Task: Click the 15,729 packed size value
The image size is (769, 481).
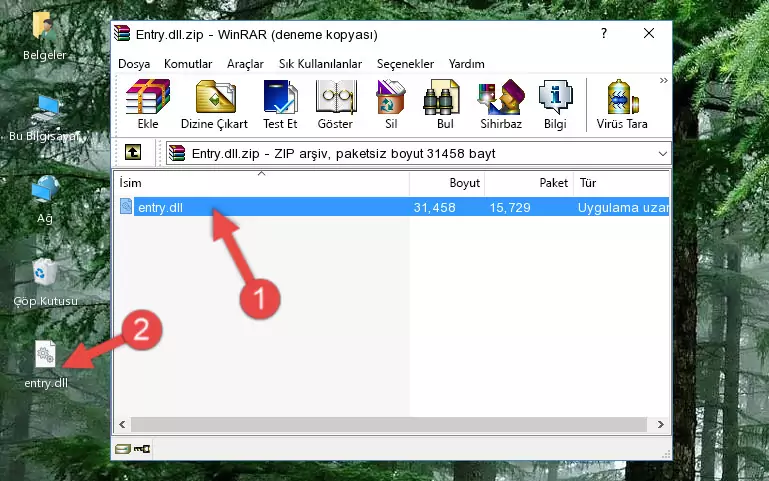Action: click(510, 207)
